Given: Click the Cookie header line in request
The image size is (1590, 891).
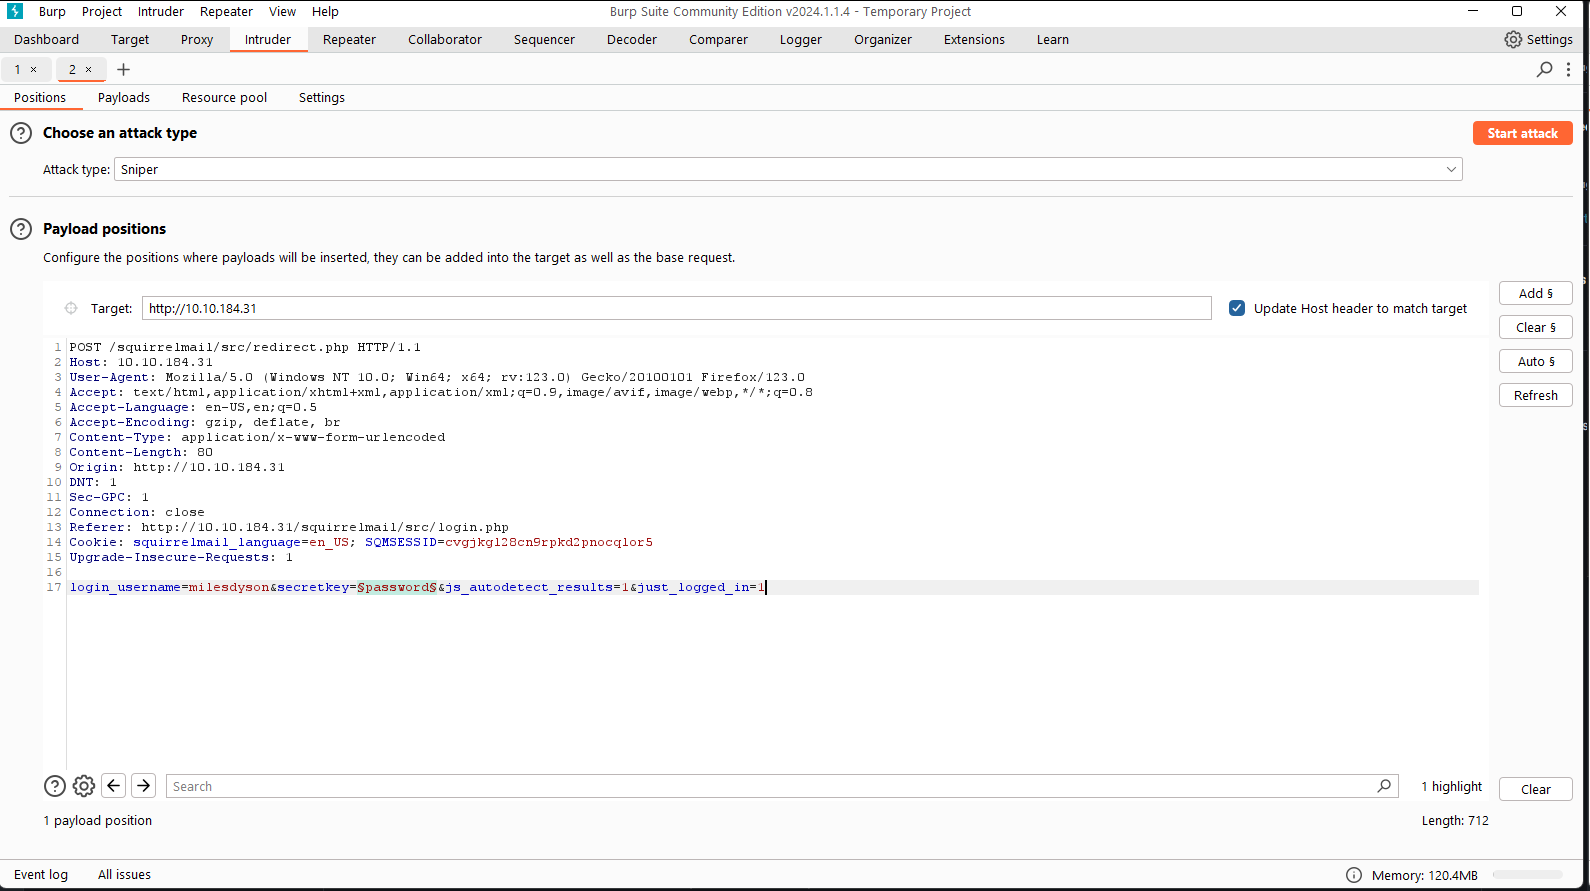Looking at the screenshot, I should pyautogui.click(x=361, y=542).
